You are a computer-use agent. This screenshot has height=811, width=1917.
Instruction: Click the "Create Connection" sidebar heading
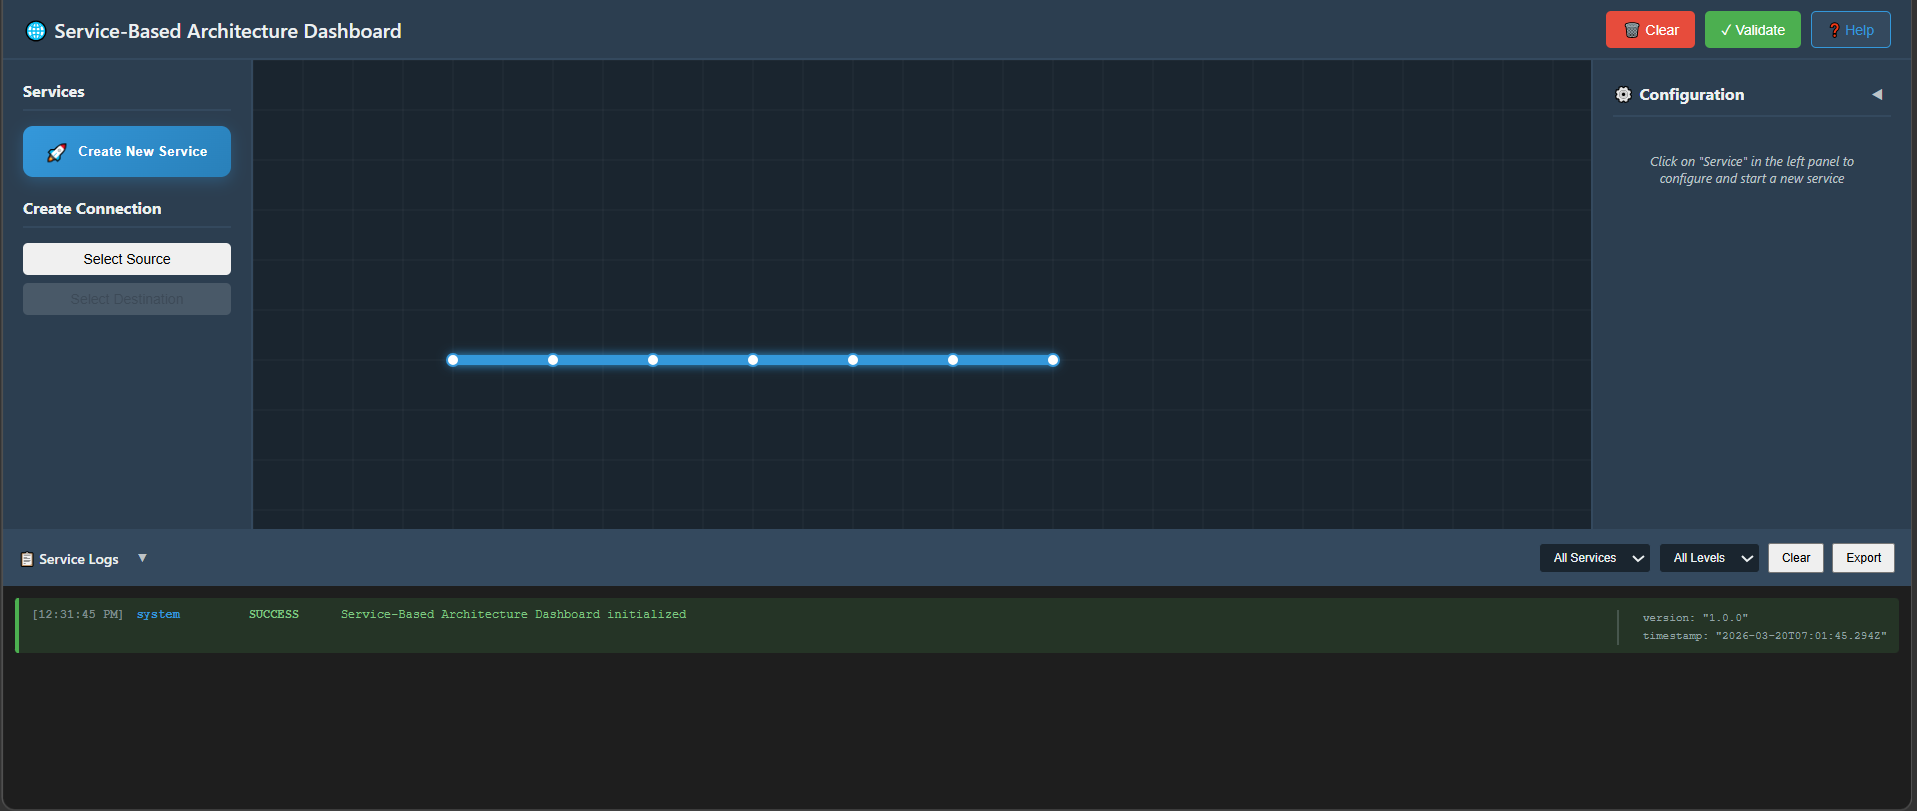click(x=92, y=208)
